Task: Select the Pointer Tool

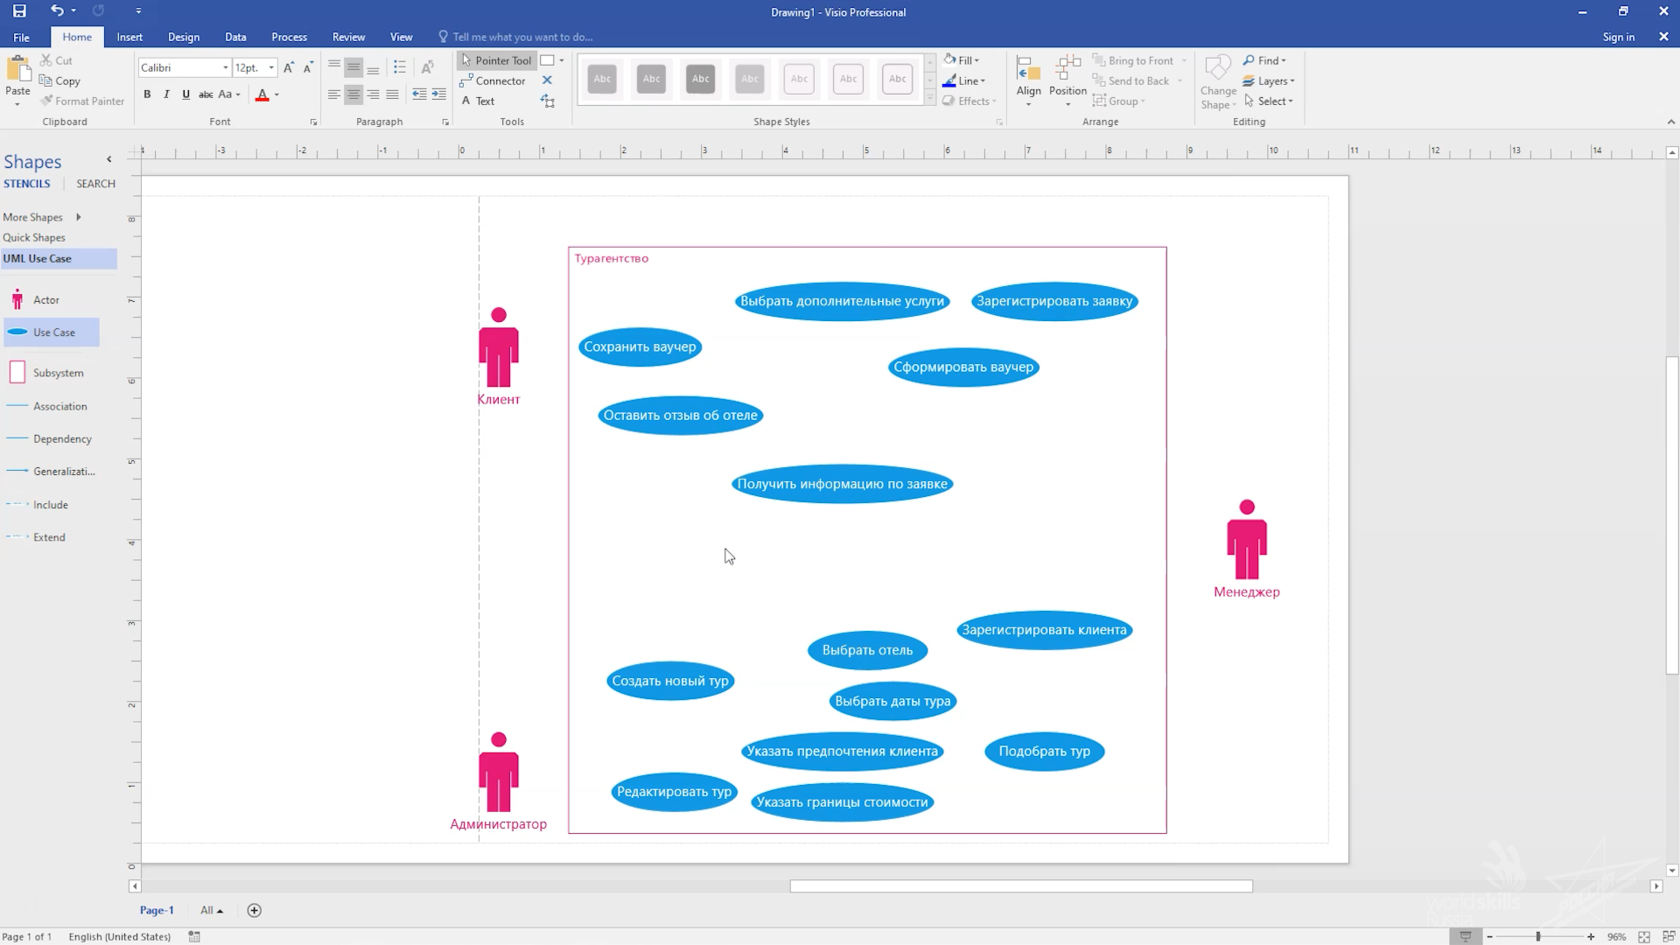Action: coord(496,60)
